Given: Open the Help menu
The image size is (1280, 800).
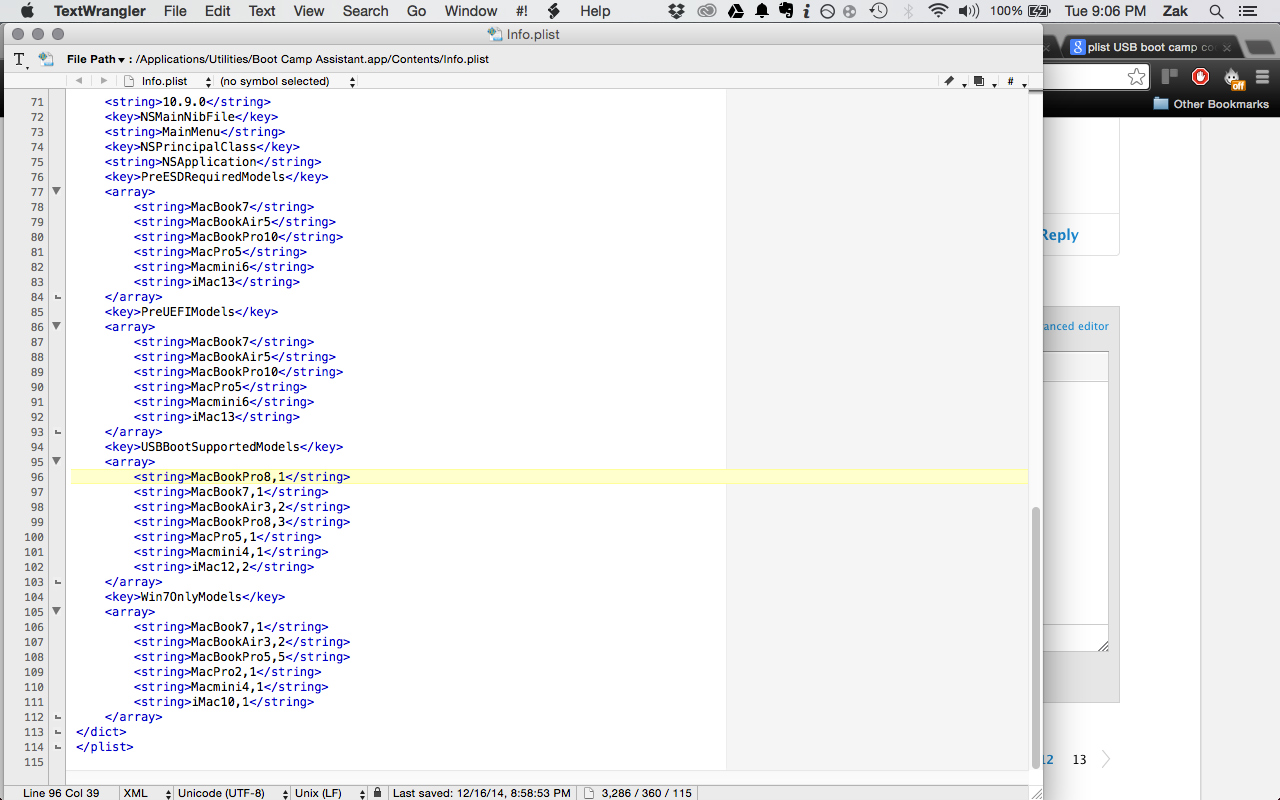Looking at the screenshot, I should (x=595, y=11).
